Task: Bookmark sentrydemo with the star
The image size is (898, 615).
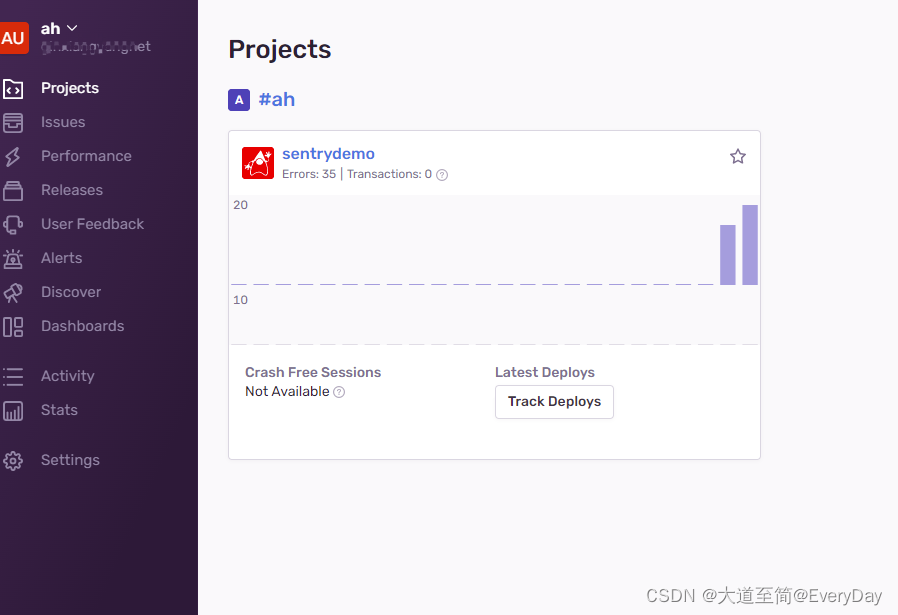Action: [738, 156]
